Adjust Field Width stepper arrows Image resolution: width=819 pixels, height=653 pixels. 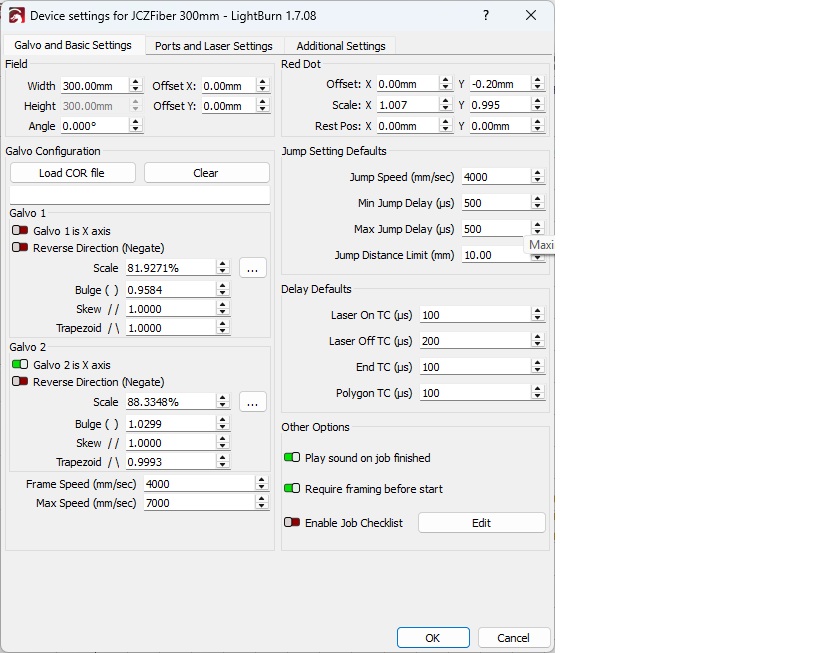click(x=136, y=86)
